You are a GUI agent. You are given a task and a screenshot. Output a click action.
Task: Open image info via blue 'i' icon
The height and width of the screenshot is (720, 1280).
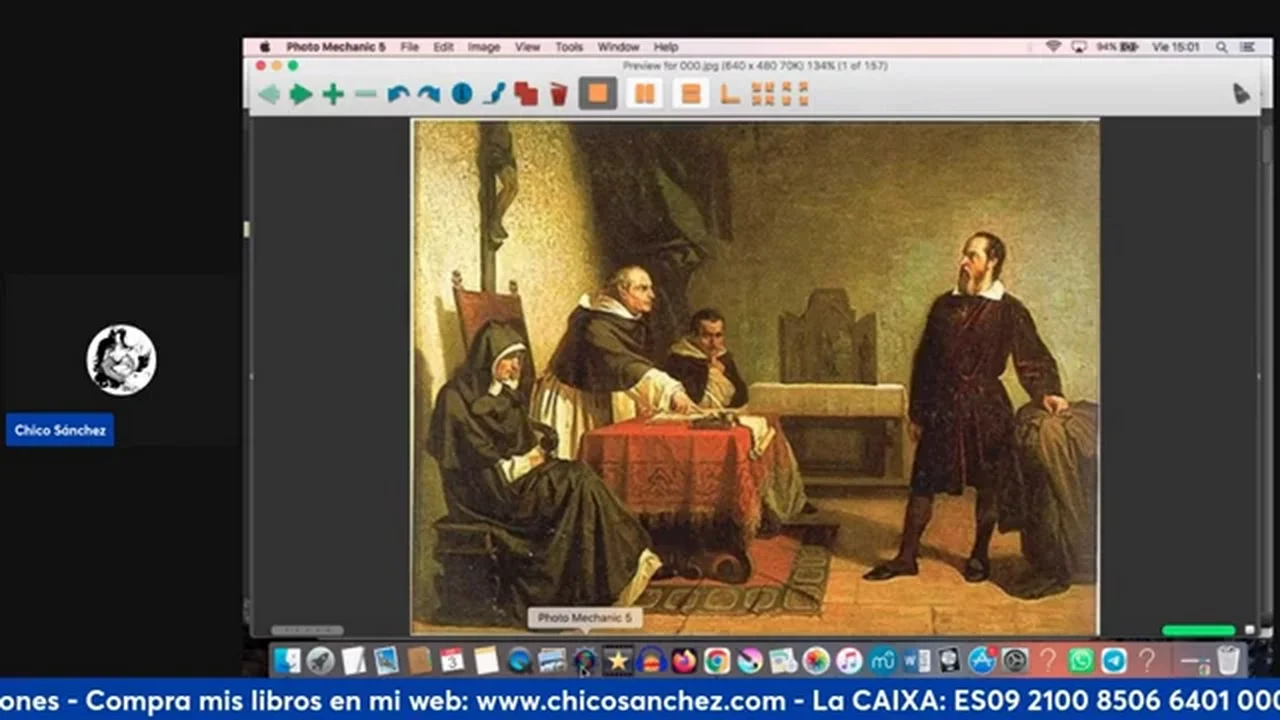point(461,94)
